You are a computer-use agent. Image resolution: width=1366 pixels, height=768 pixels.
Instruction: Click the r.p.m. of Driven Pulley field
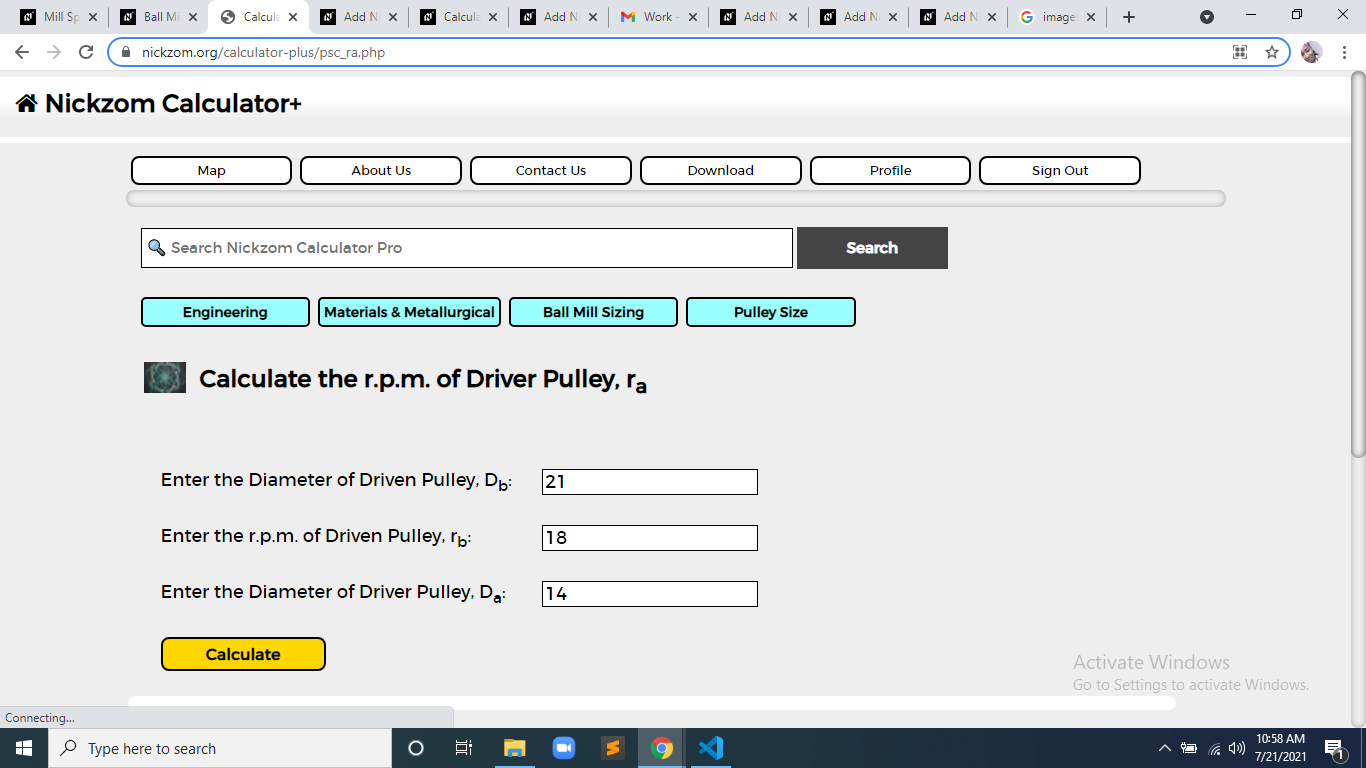pos(650,538)
